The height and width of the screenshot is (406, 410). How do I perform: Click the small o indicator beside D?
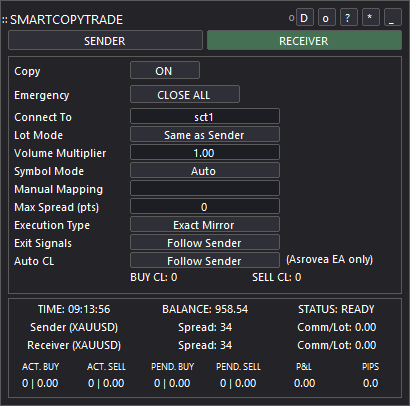291,18
